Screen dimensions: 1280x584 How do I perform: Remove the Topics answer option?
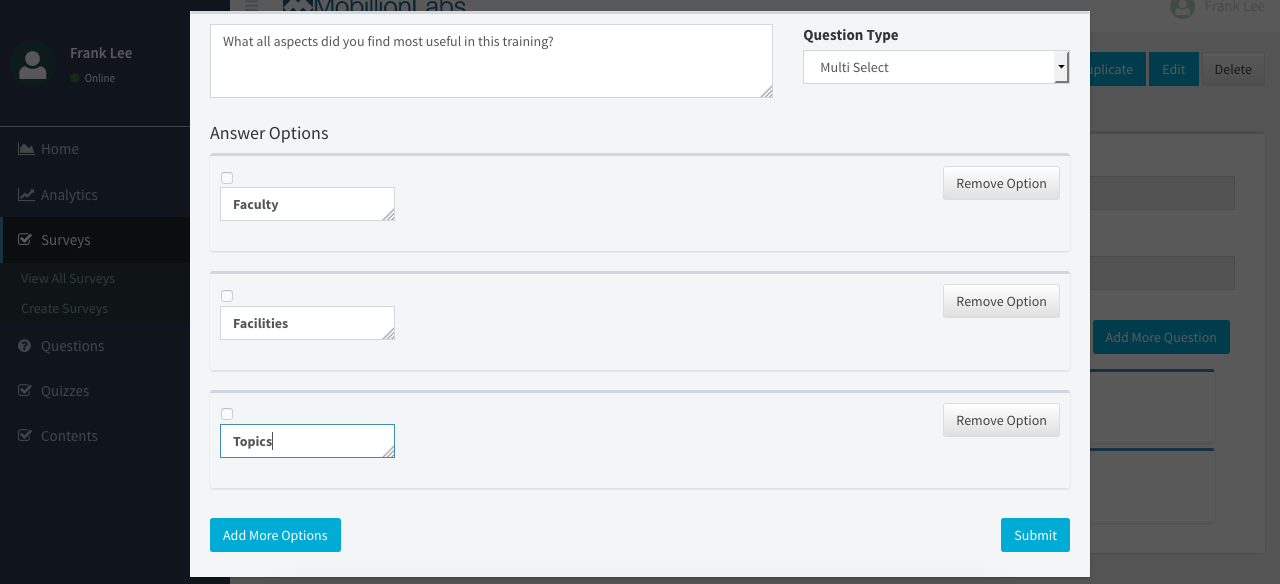[x=1001, y=420]
